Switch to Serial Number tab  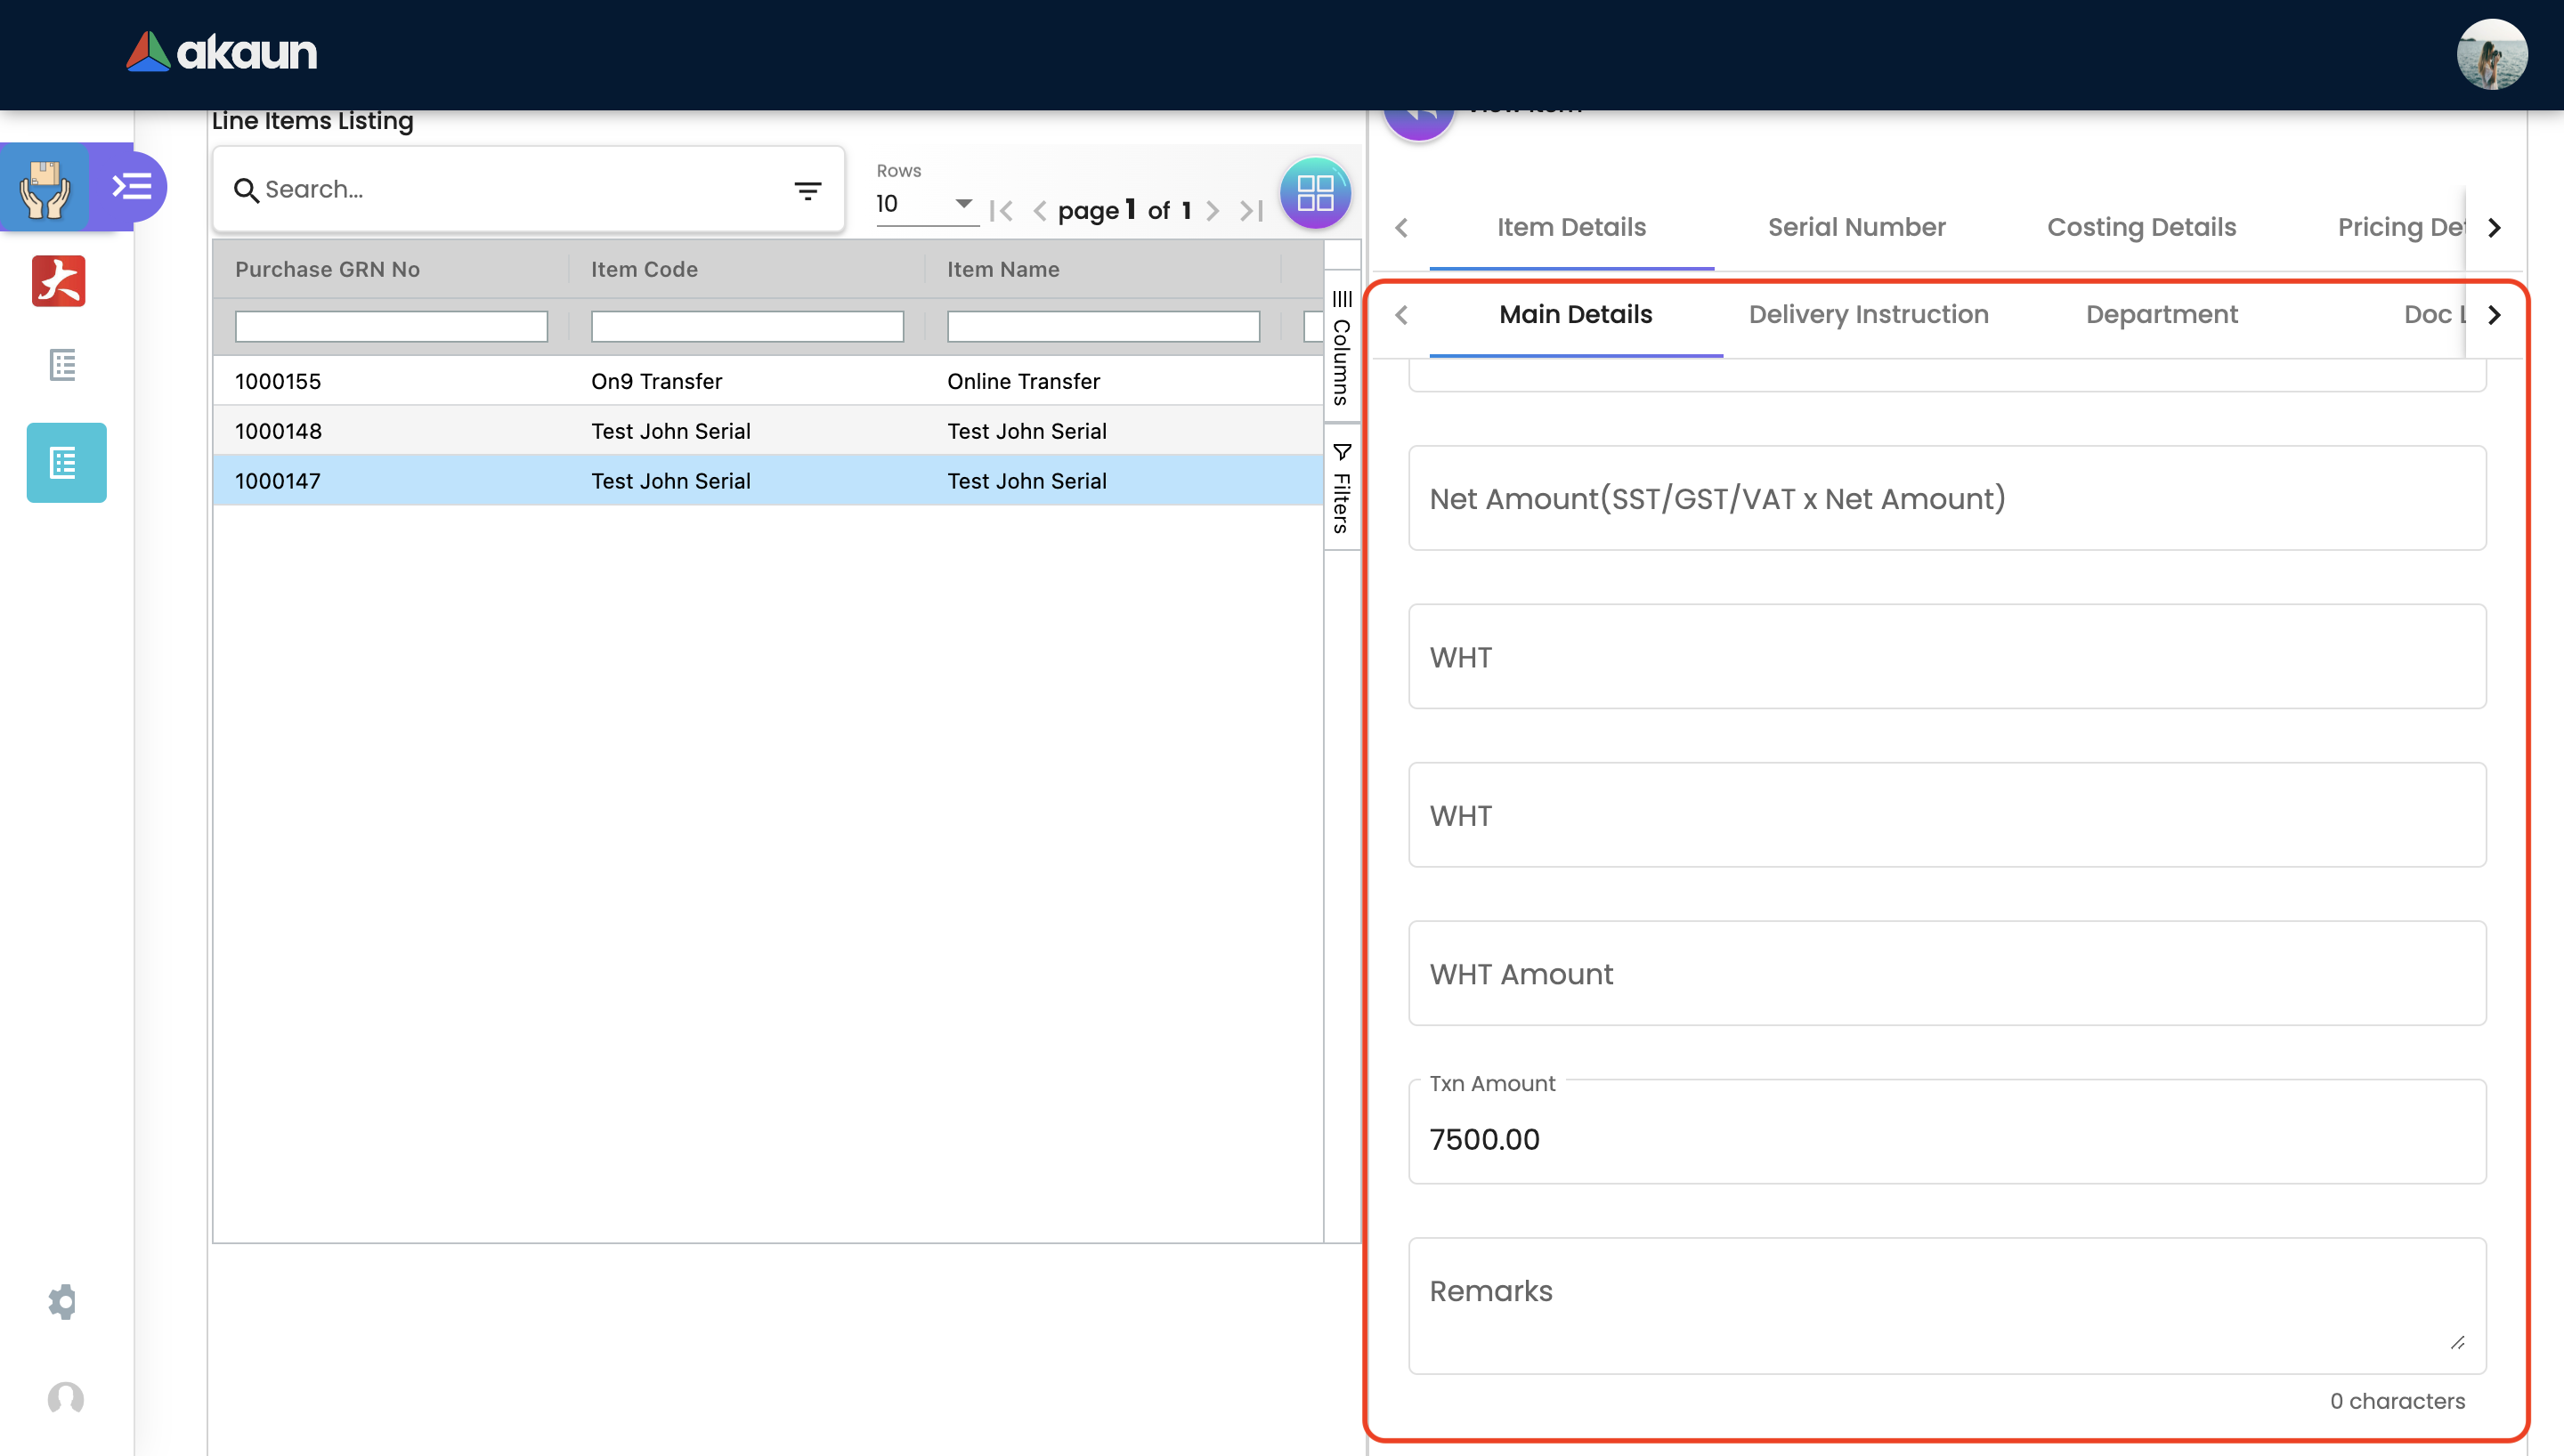[1856, 227]
